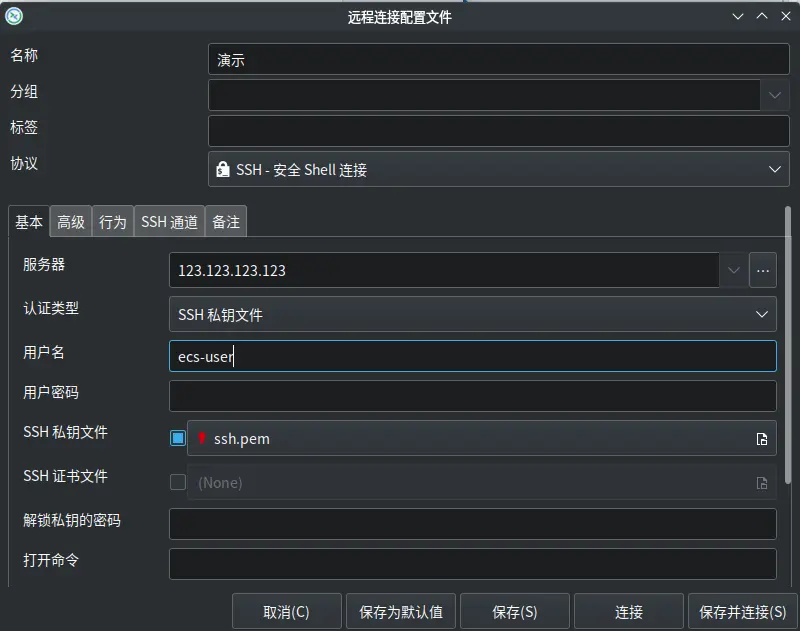Click the SSH protocol lock icon
800x631 pixels.
[x=222, y=170]
